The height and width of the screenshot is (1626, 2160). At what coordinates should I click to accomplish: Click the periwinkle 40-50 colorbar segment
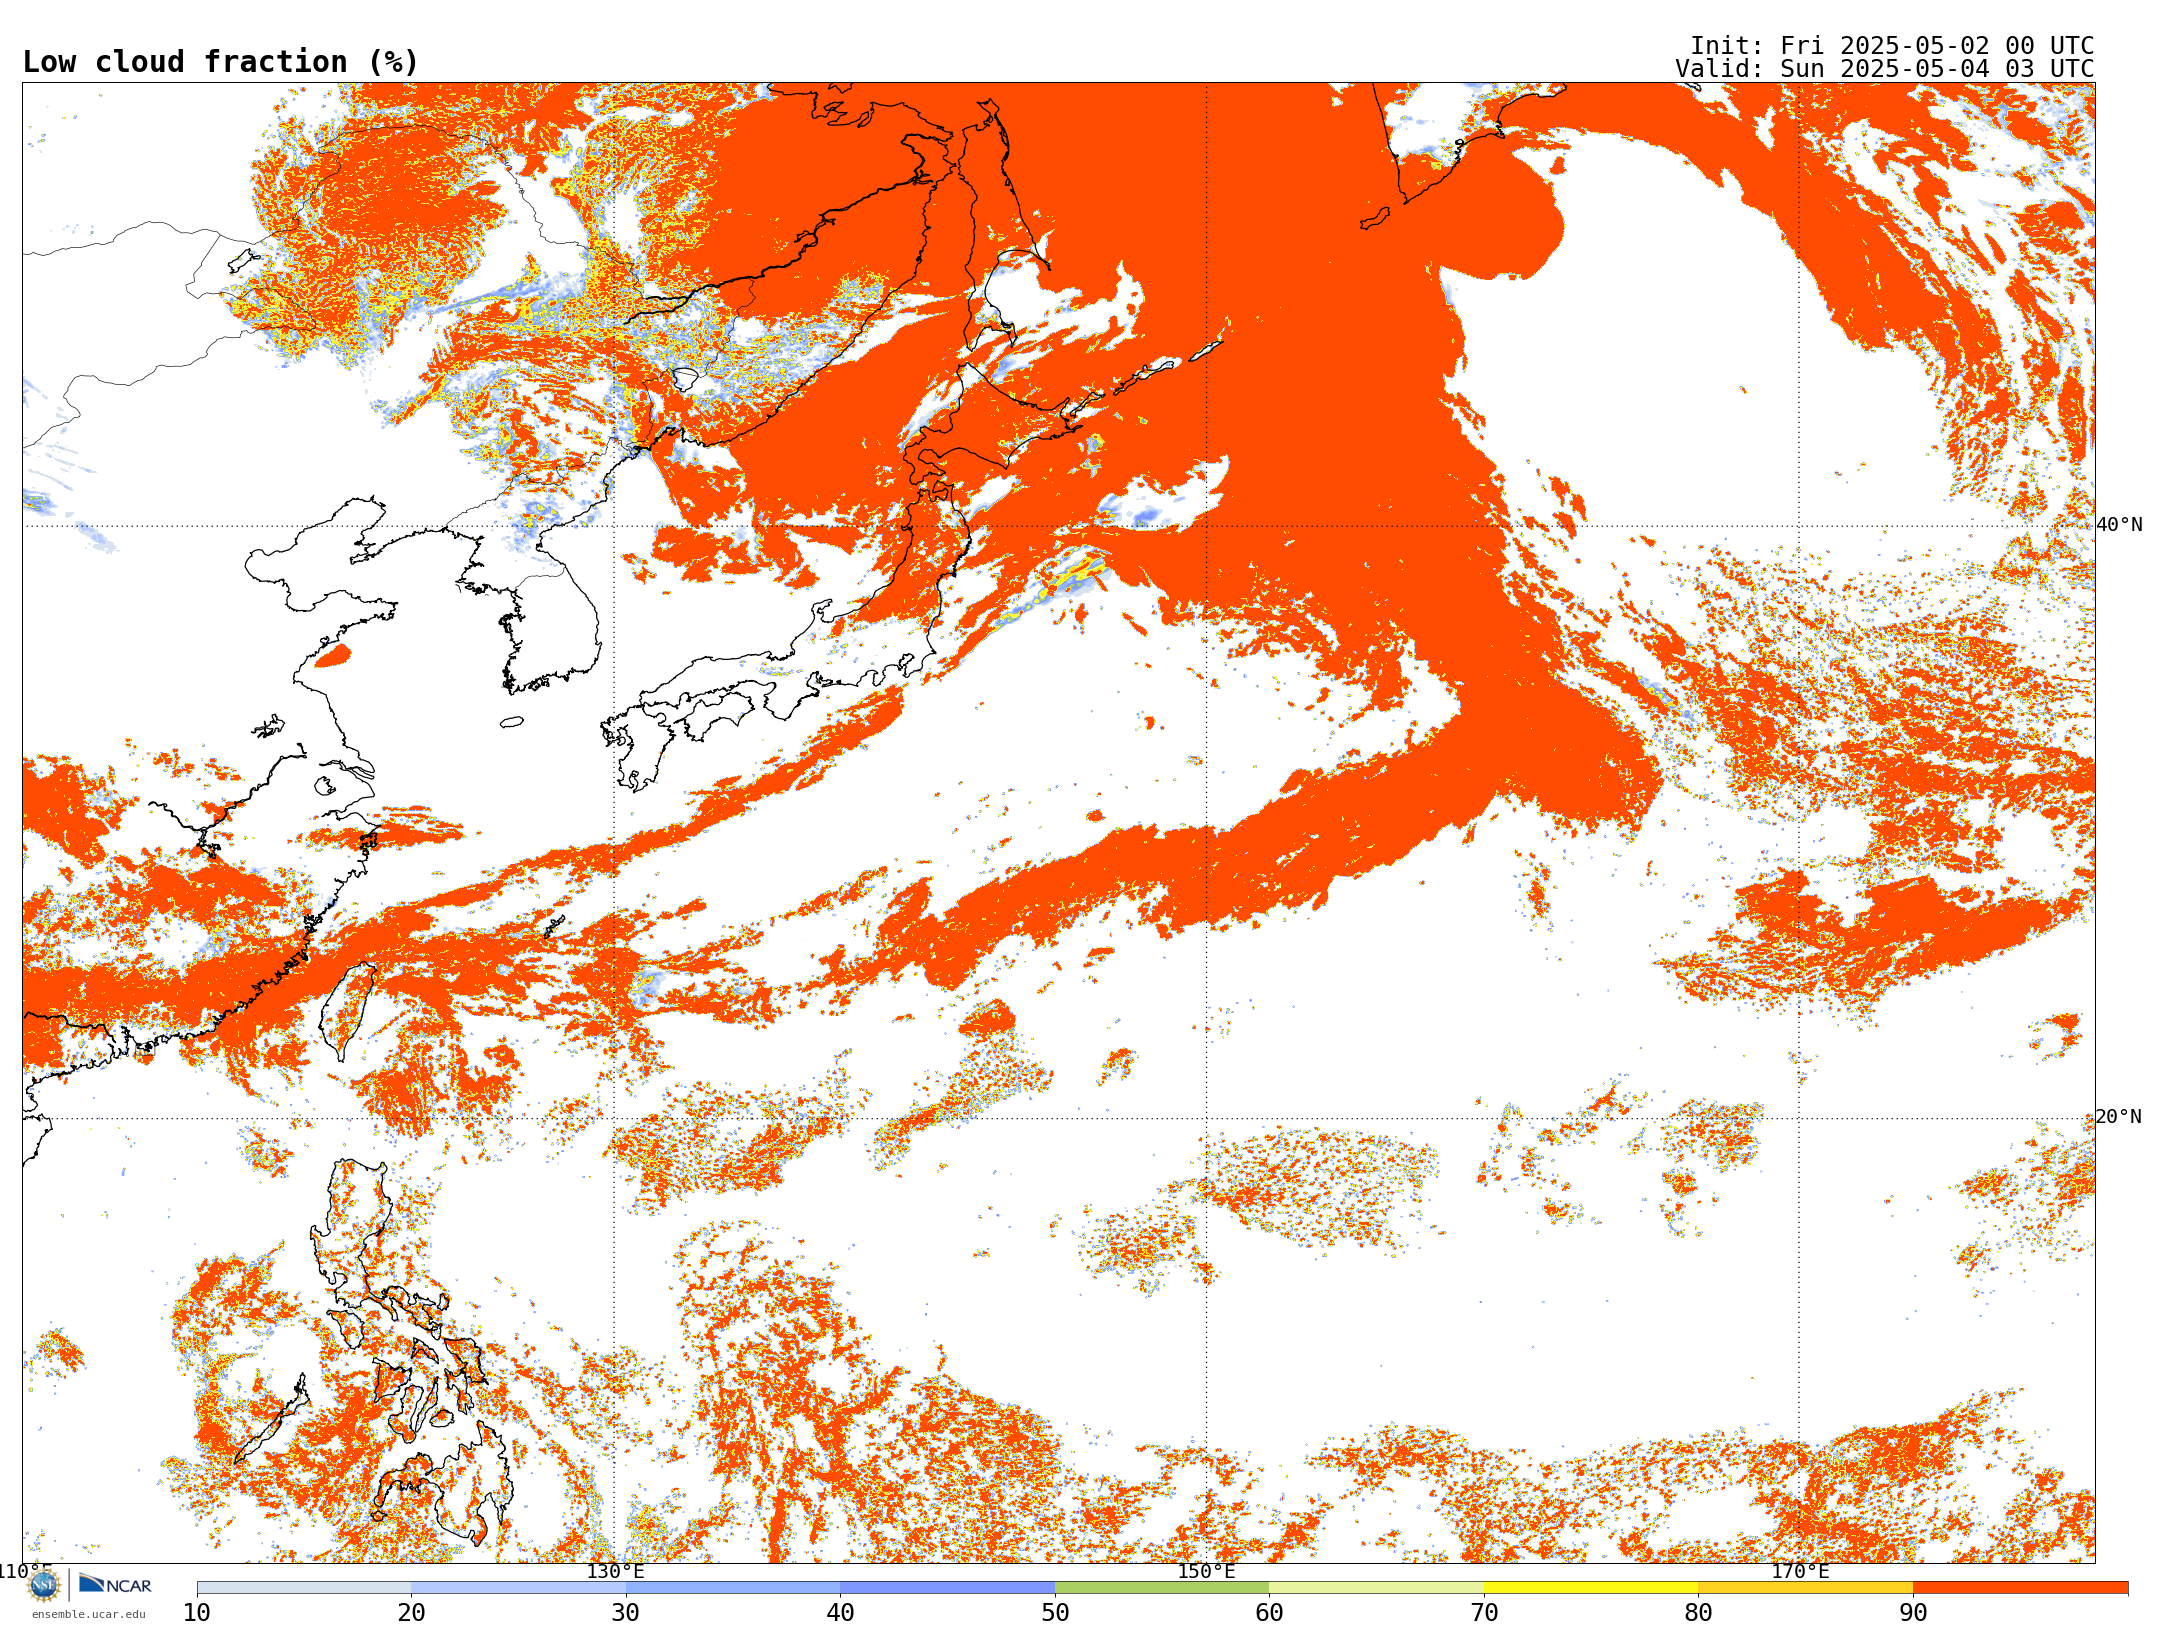[948, 1588]
